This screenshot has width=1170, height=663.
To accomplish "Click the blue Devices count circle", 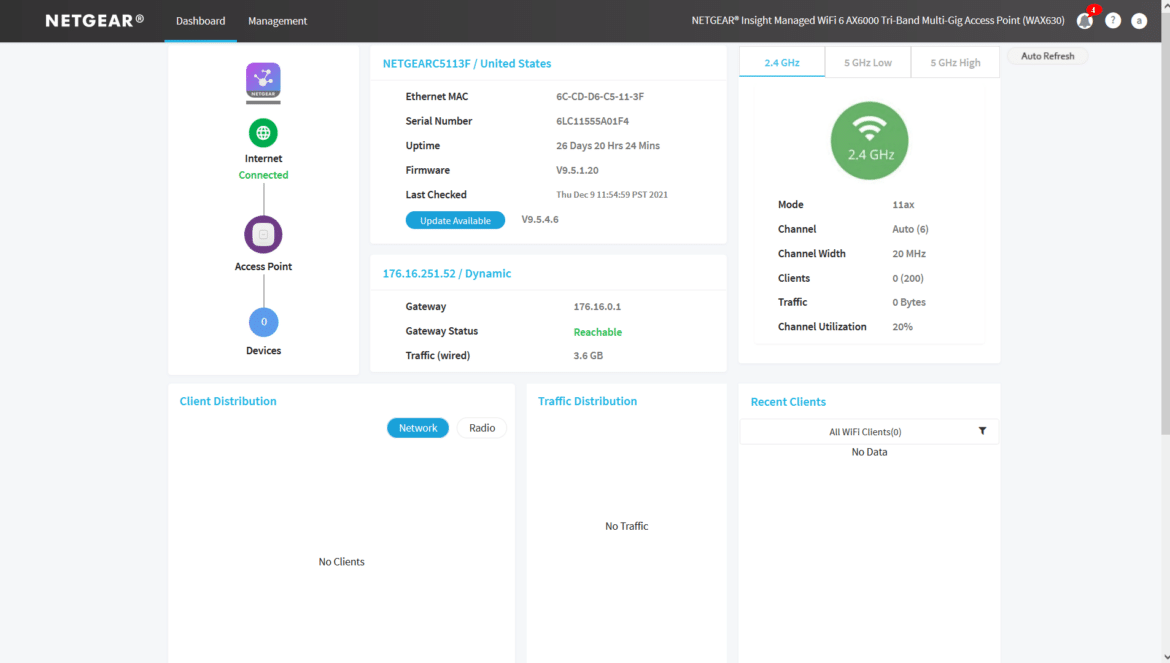I will (x=263, y=322).
